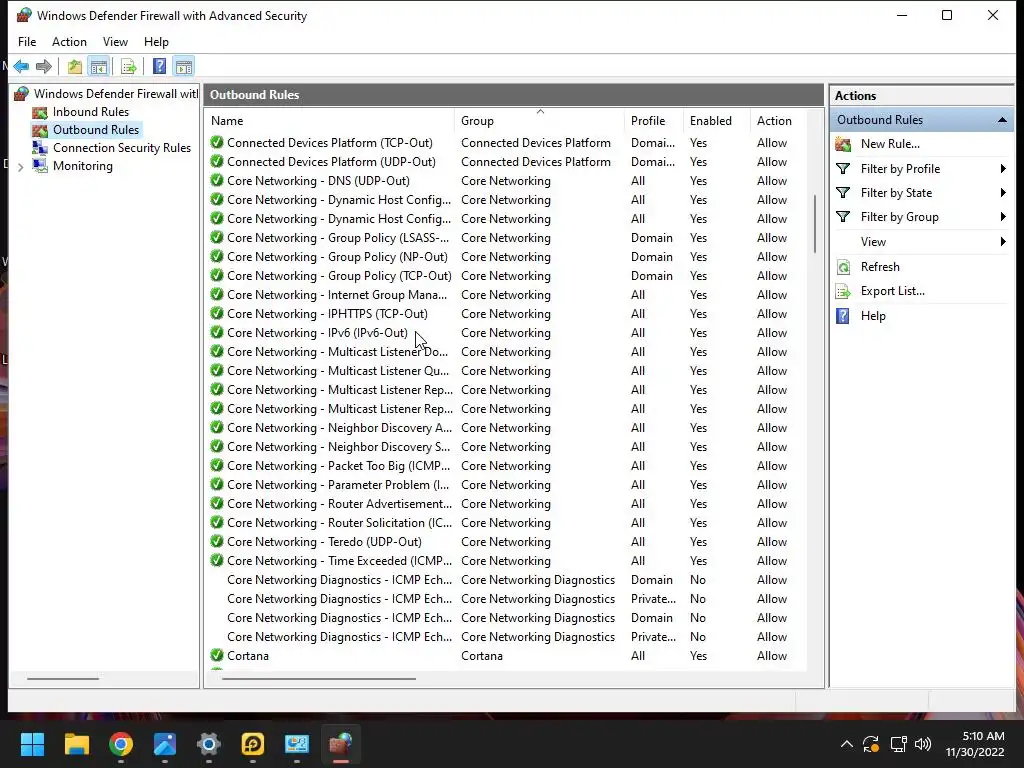Sort by the Name column header
The width and height of the screenshot is (1024, 768).
click(x=330, y=121)
